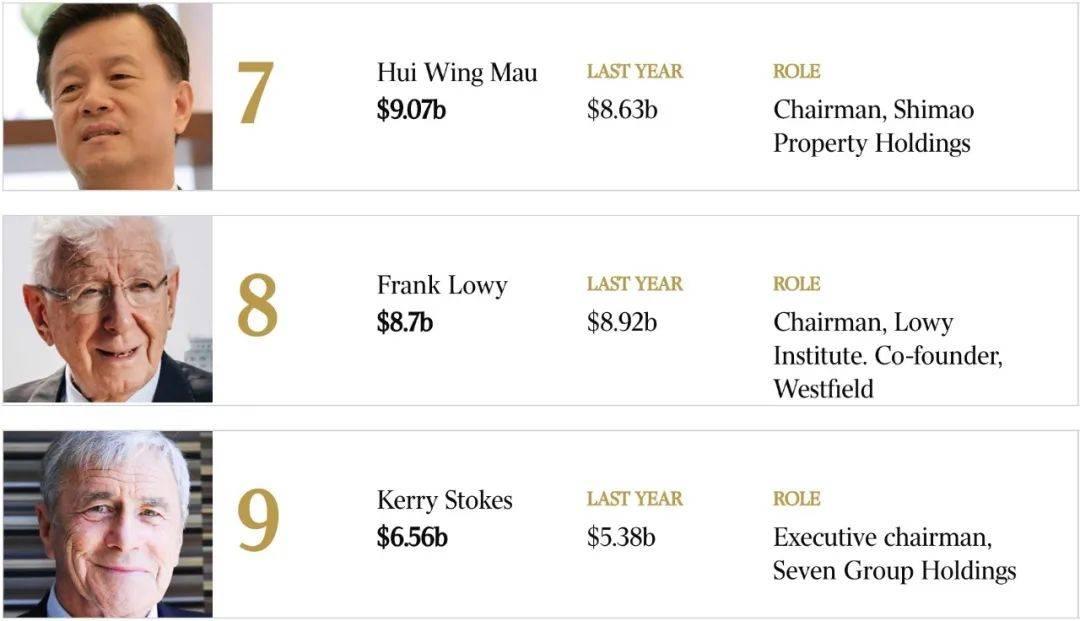Open Hui Wing Mau's portrait photo
The image size is (1080, 621).
point(108,96)
